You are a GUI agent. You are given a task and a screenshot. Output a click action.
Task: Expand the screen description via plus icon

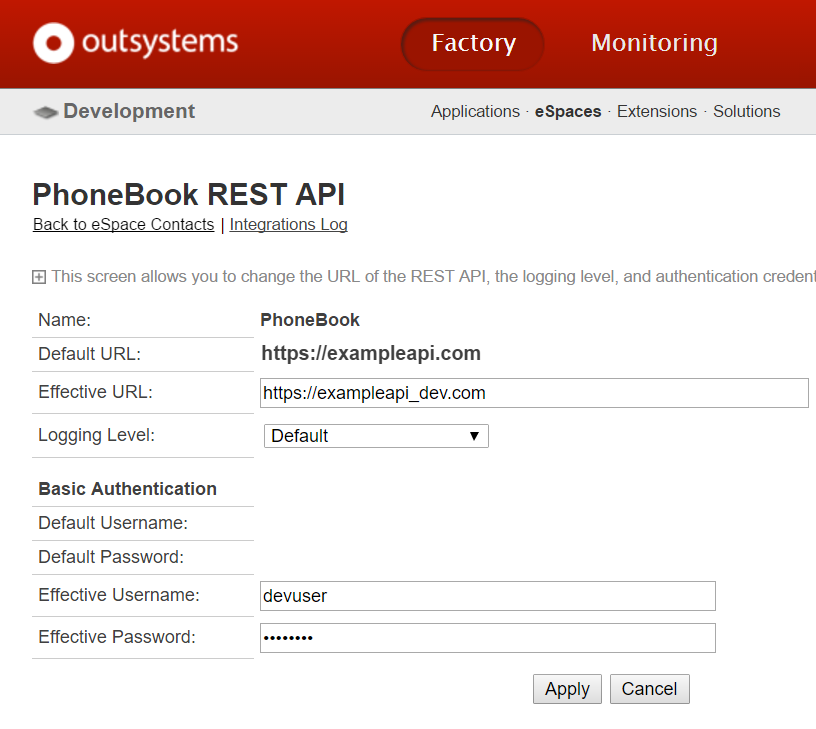(39, 276)
